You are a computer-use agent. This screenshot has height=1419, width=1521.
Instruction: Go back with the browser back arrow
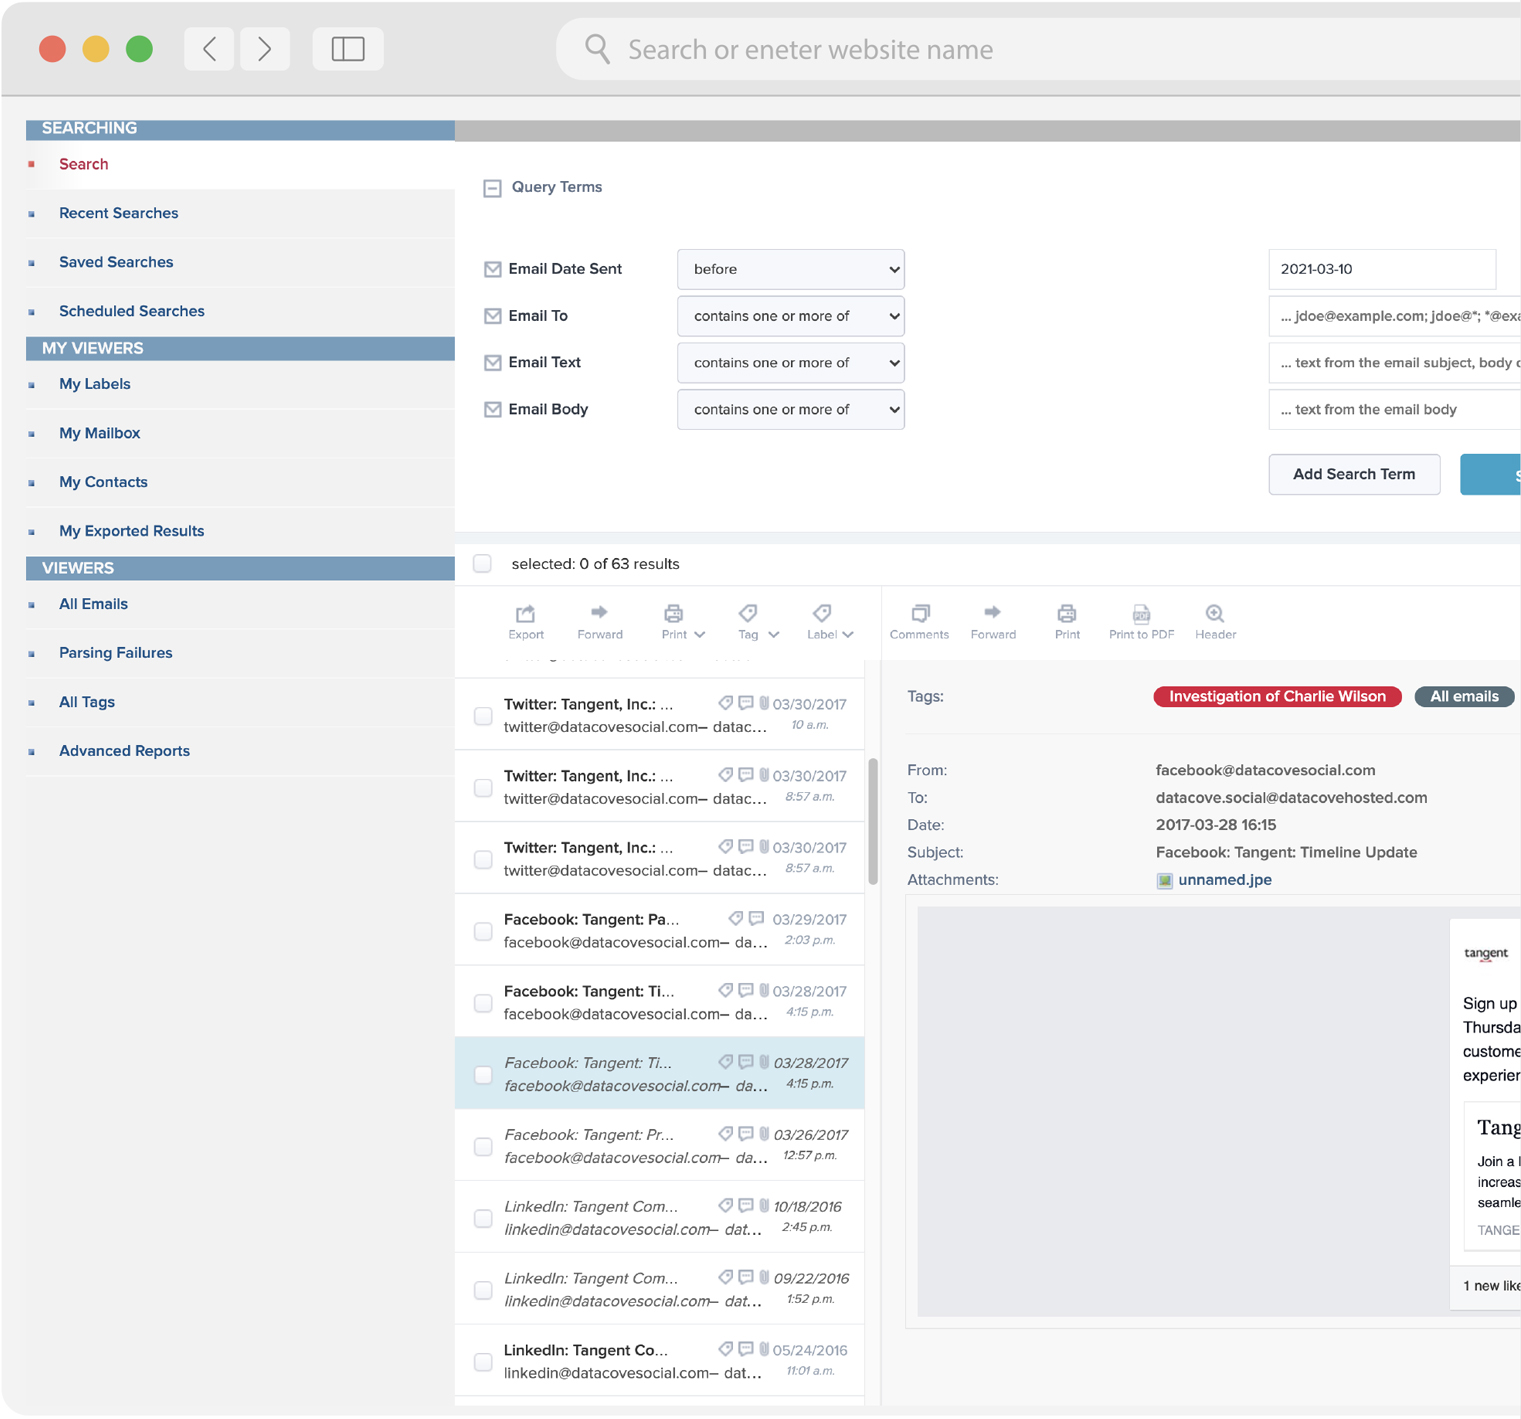(x=210, y=49)
